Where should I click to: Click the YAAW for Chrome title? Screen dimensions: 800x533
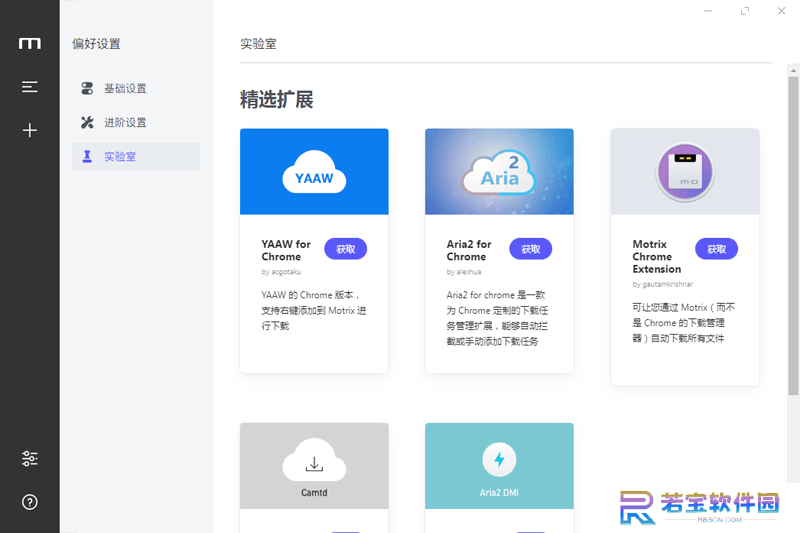pos(286,250)
